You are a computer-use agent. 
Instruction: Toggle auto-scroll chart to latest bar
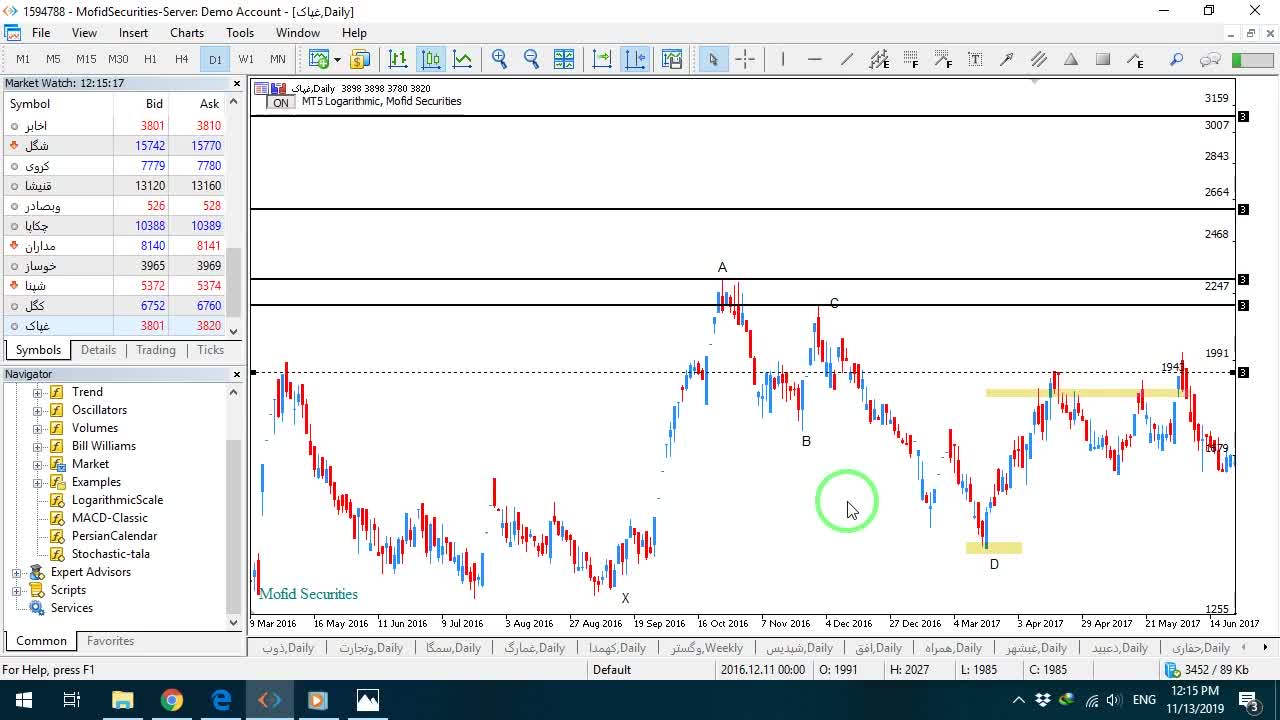[602, 59]
